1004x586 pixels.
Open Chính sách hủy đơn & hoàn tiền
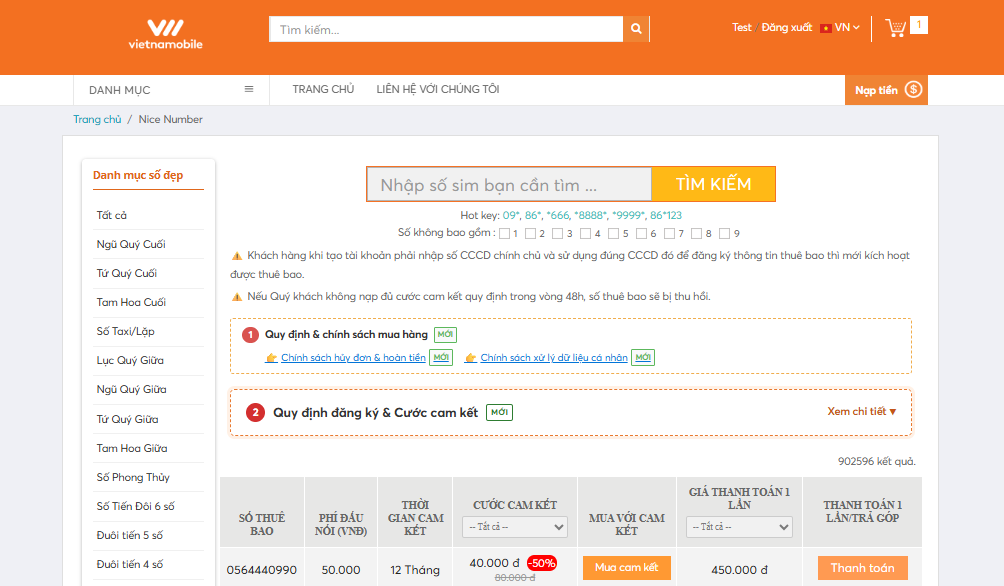[353, 357]
